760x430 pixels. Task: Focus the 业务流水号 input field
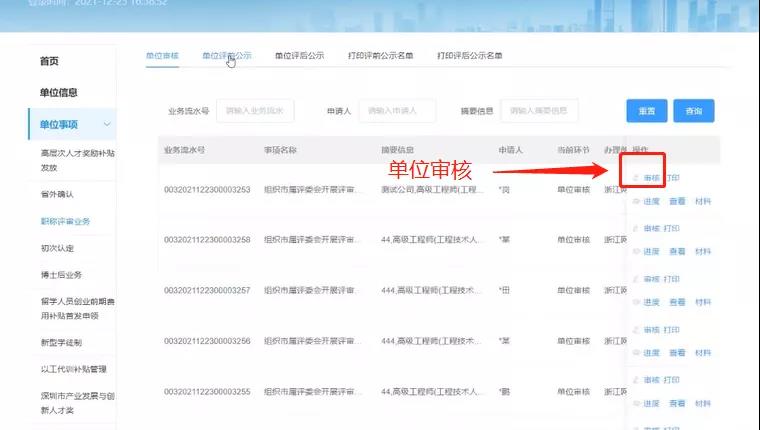pos(255,111)
